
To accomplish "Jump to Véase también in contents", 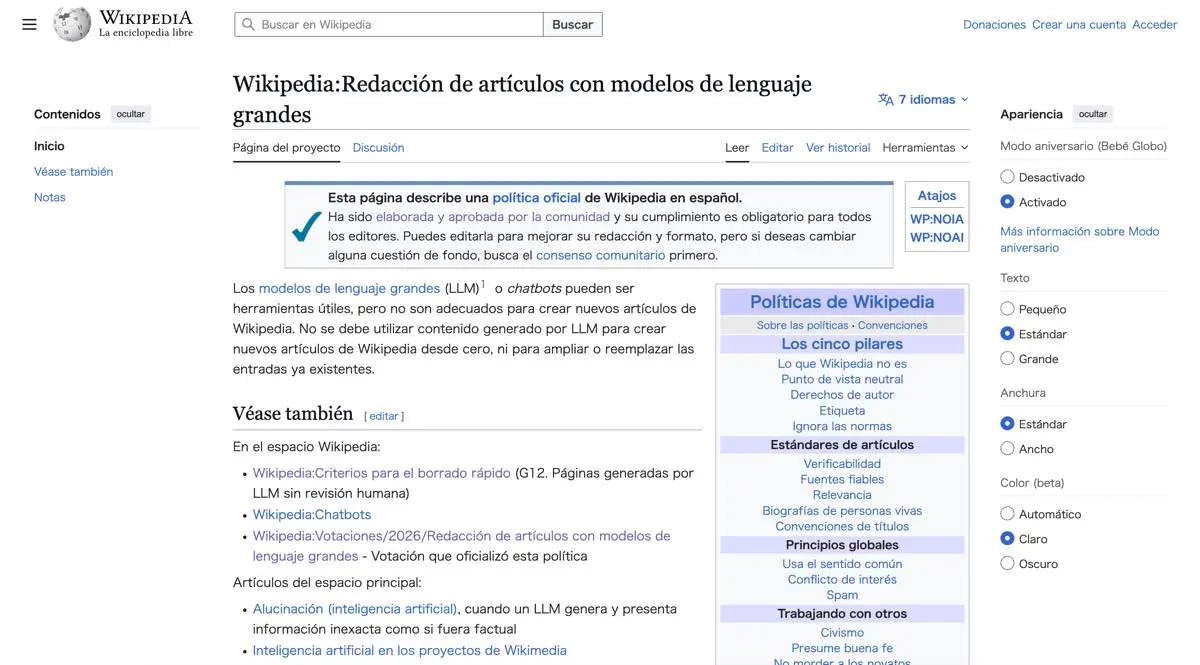I will (73, 172).
